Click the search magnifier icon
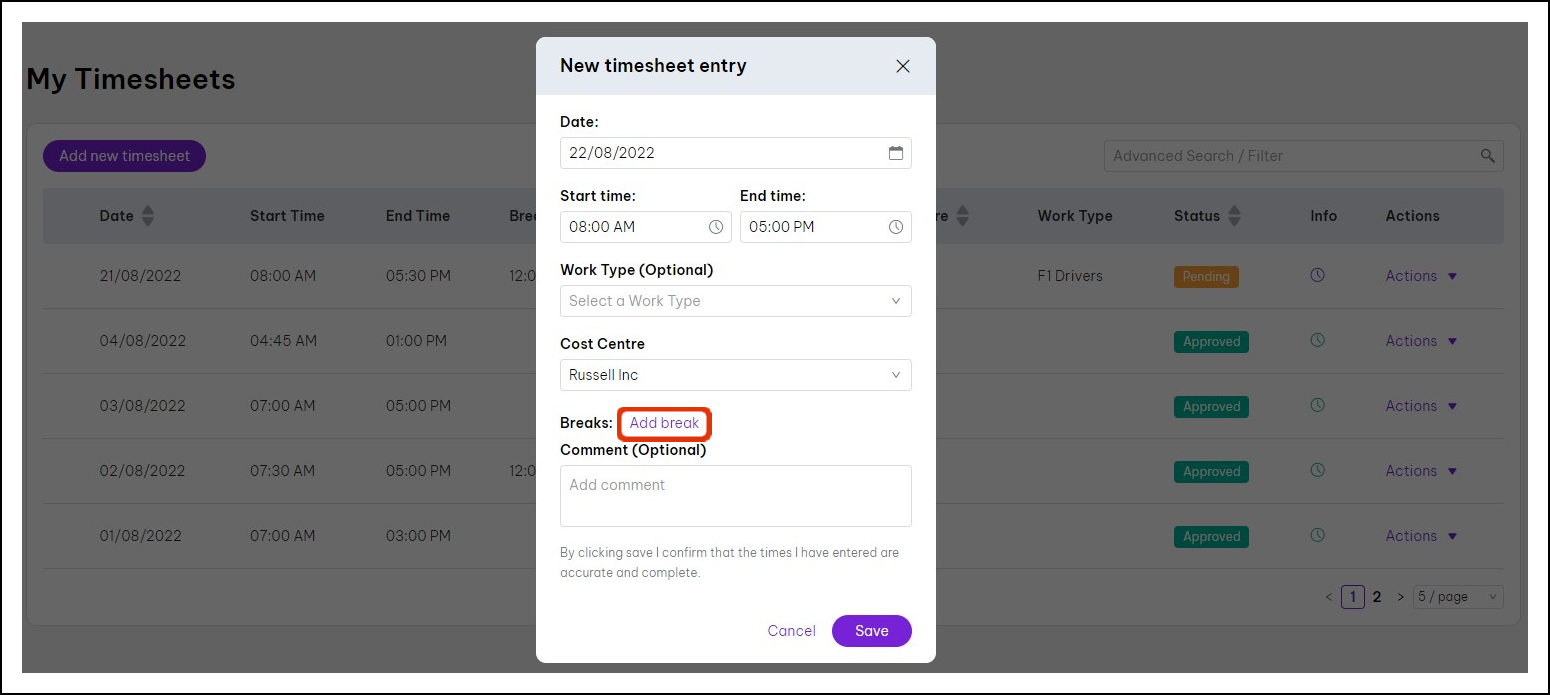Viewport: 1550px width, 695px height. (x=1488, y=156)
